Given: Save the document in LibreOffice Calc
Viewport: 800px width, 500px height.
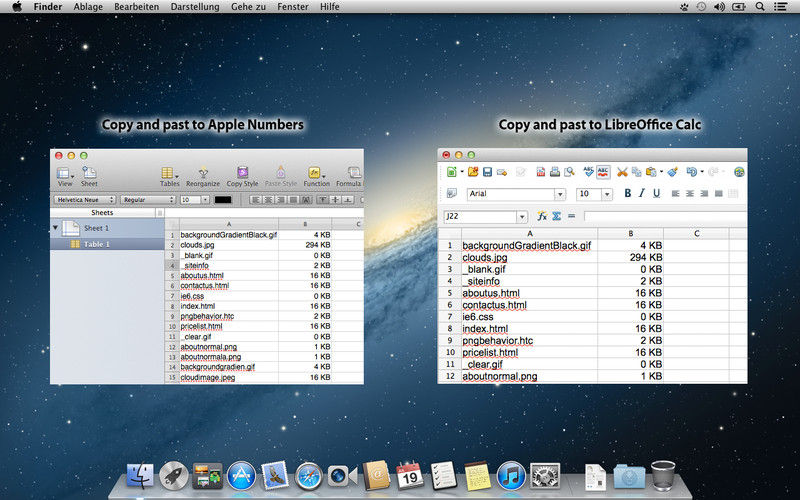Looking at the screenshot, I should point(487,172).
